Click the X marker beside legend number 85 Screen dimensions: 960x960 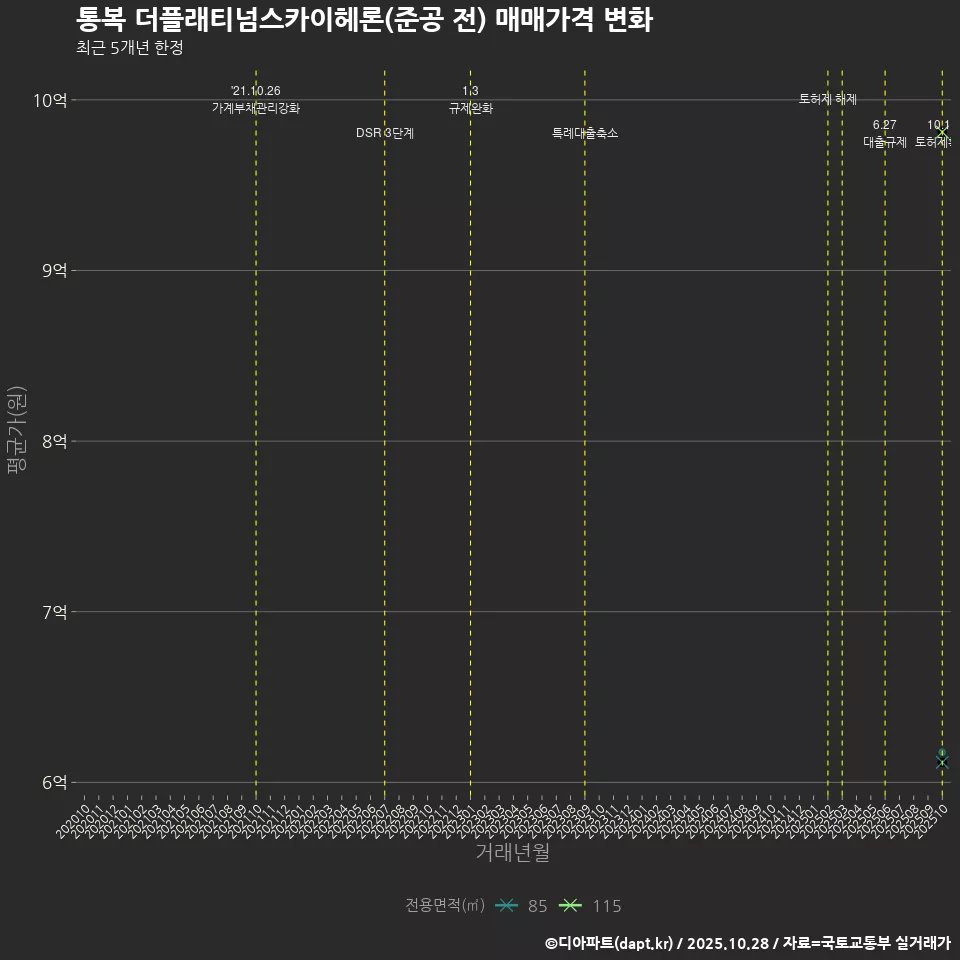click(506, 905)
